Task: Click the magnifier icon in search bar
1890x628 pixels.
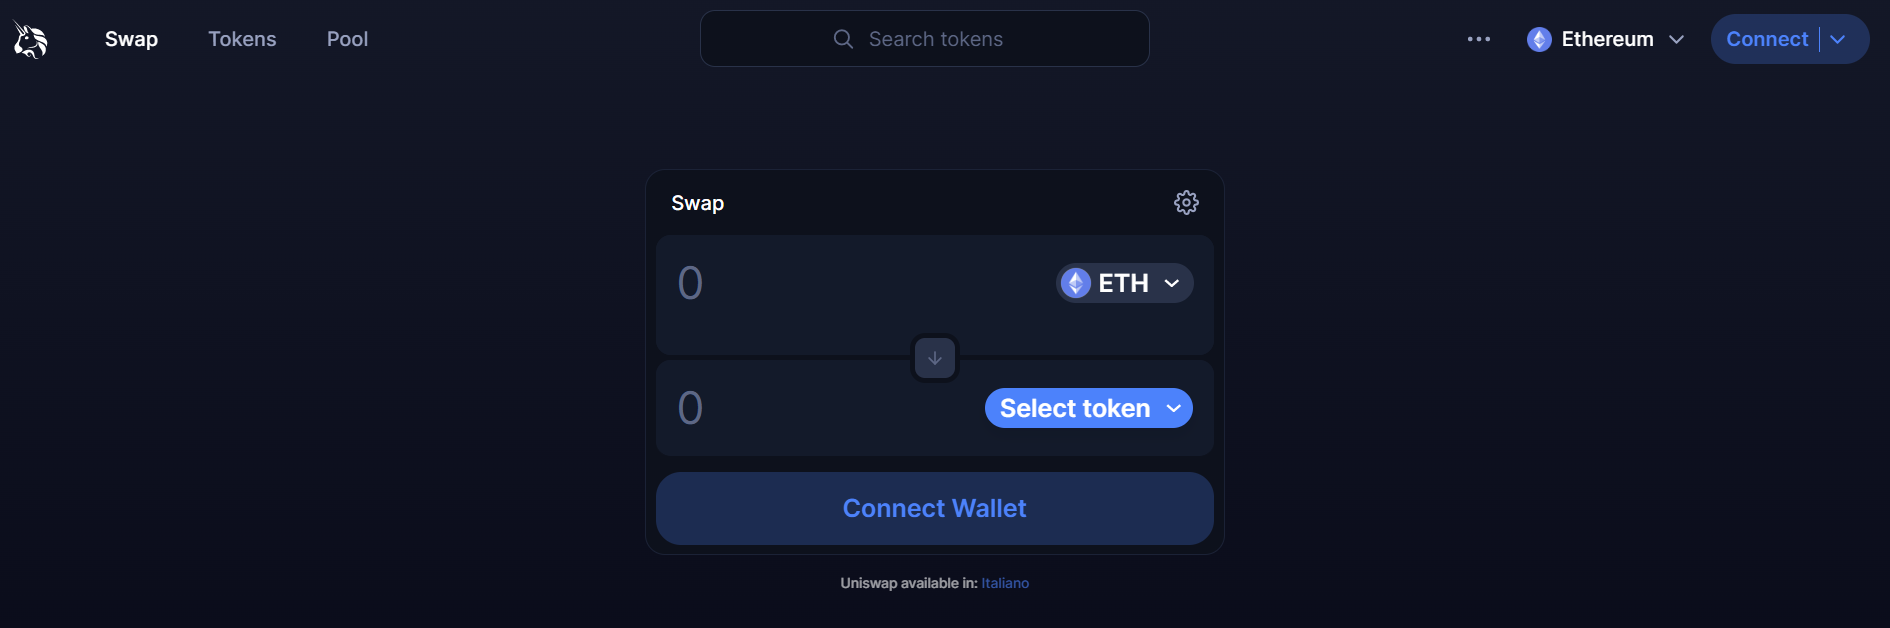Action: click(843, 39)
